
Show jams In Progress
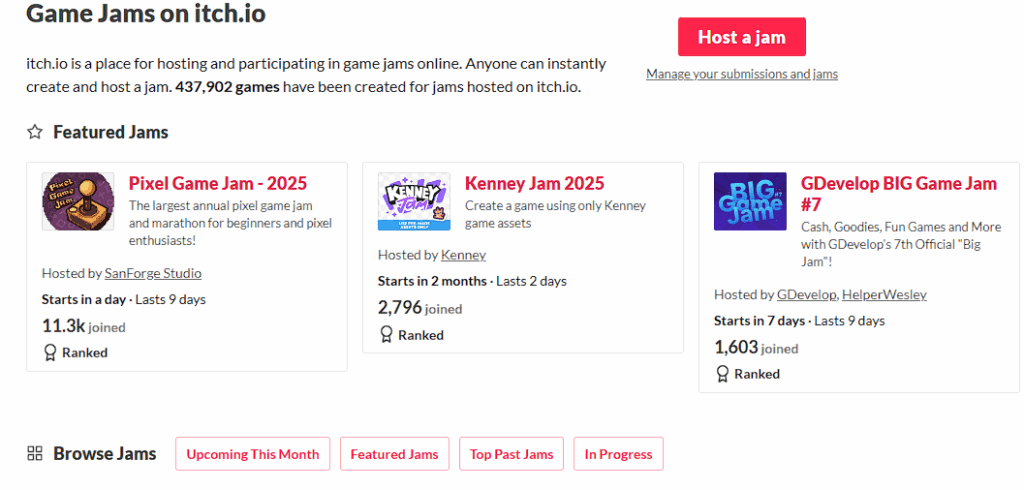618,454
